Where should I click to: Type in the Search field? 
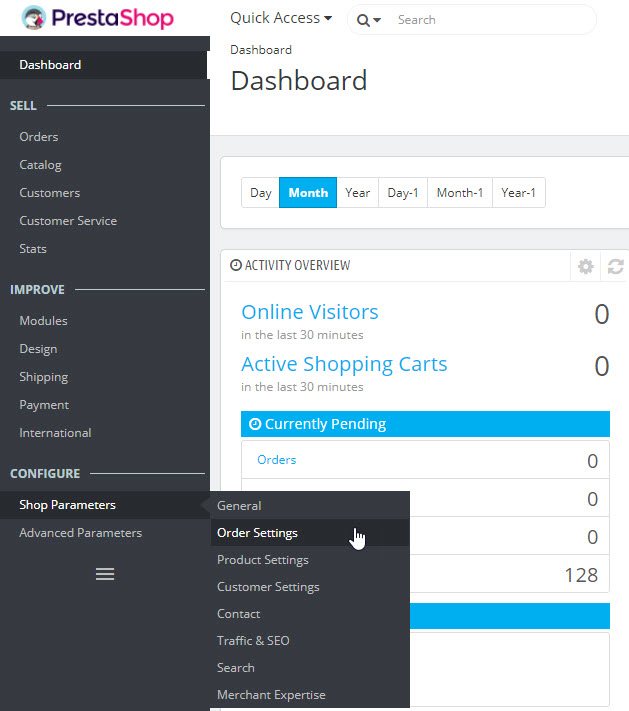[x=490, y=20]
